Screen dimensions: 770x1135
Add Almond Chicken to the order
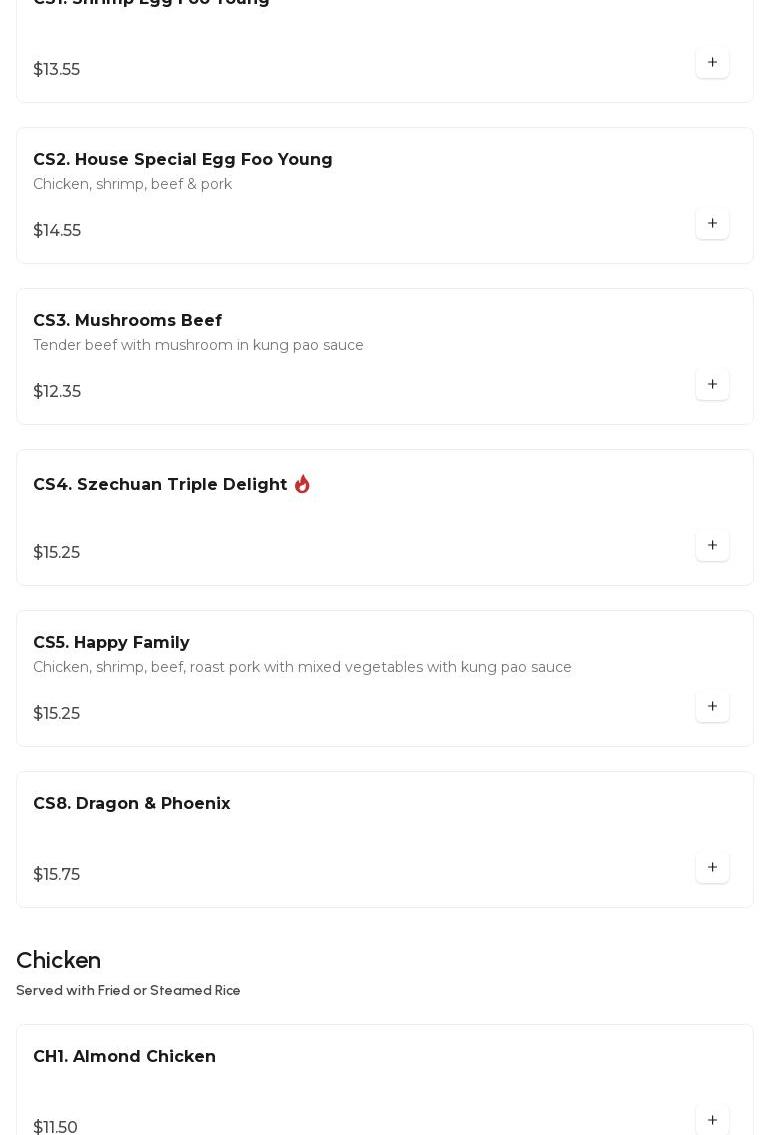coord(712,1120)
